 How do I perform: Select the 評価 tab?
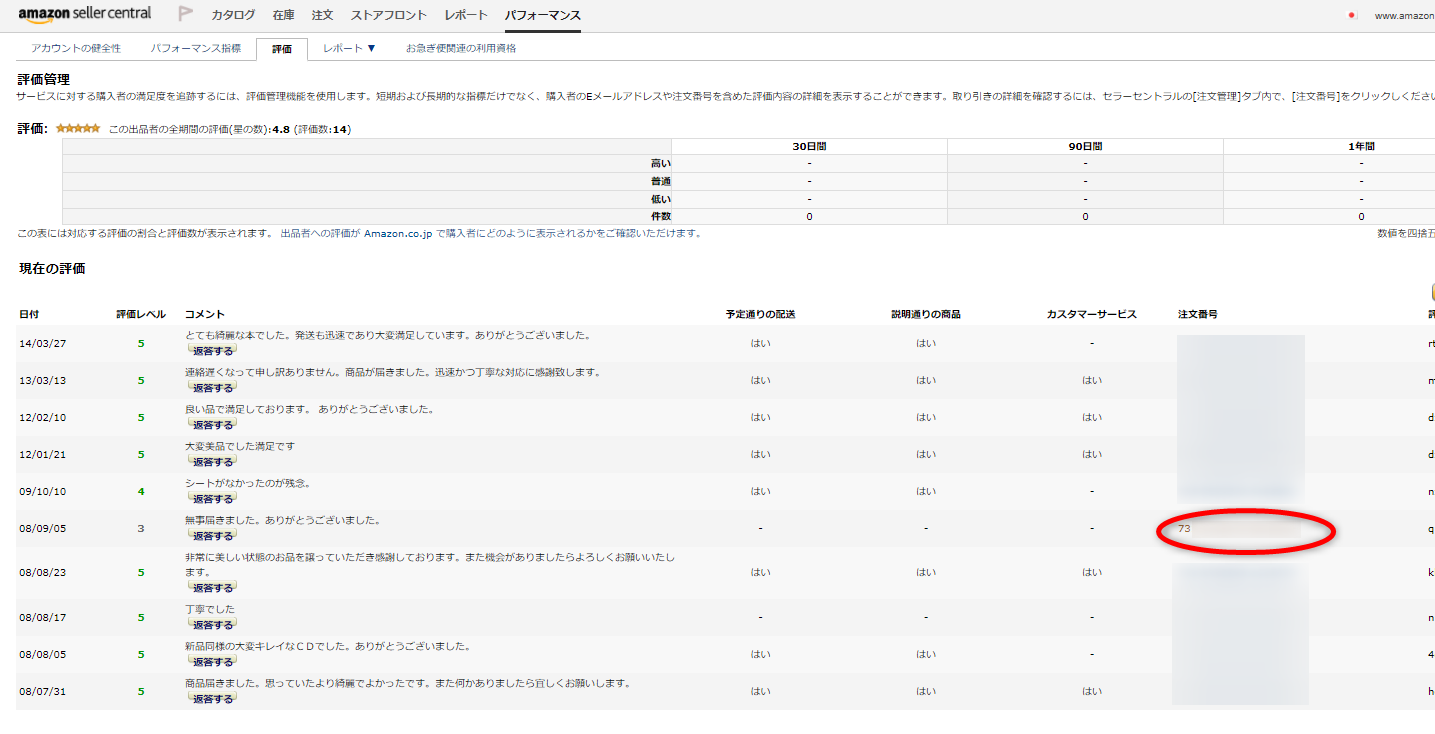(282, 48)
